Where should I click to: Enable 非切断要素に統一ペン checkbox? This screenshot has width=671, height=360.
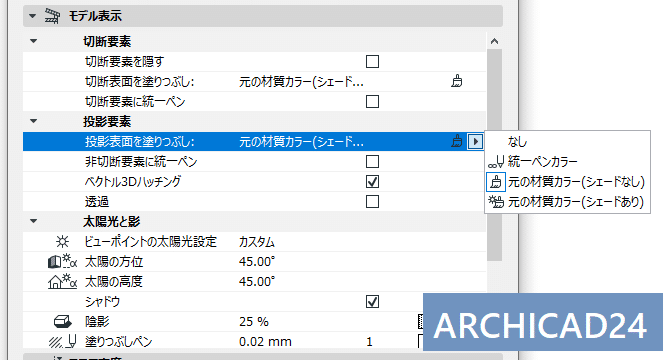(372, 161)
